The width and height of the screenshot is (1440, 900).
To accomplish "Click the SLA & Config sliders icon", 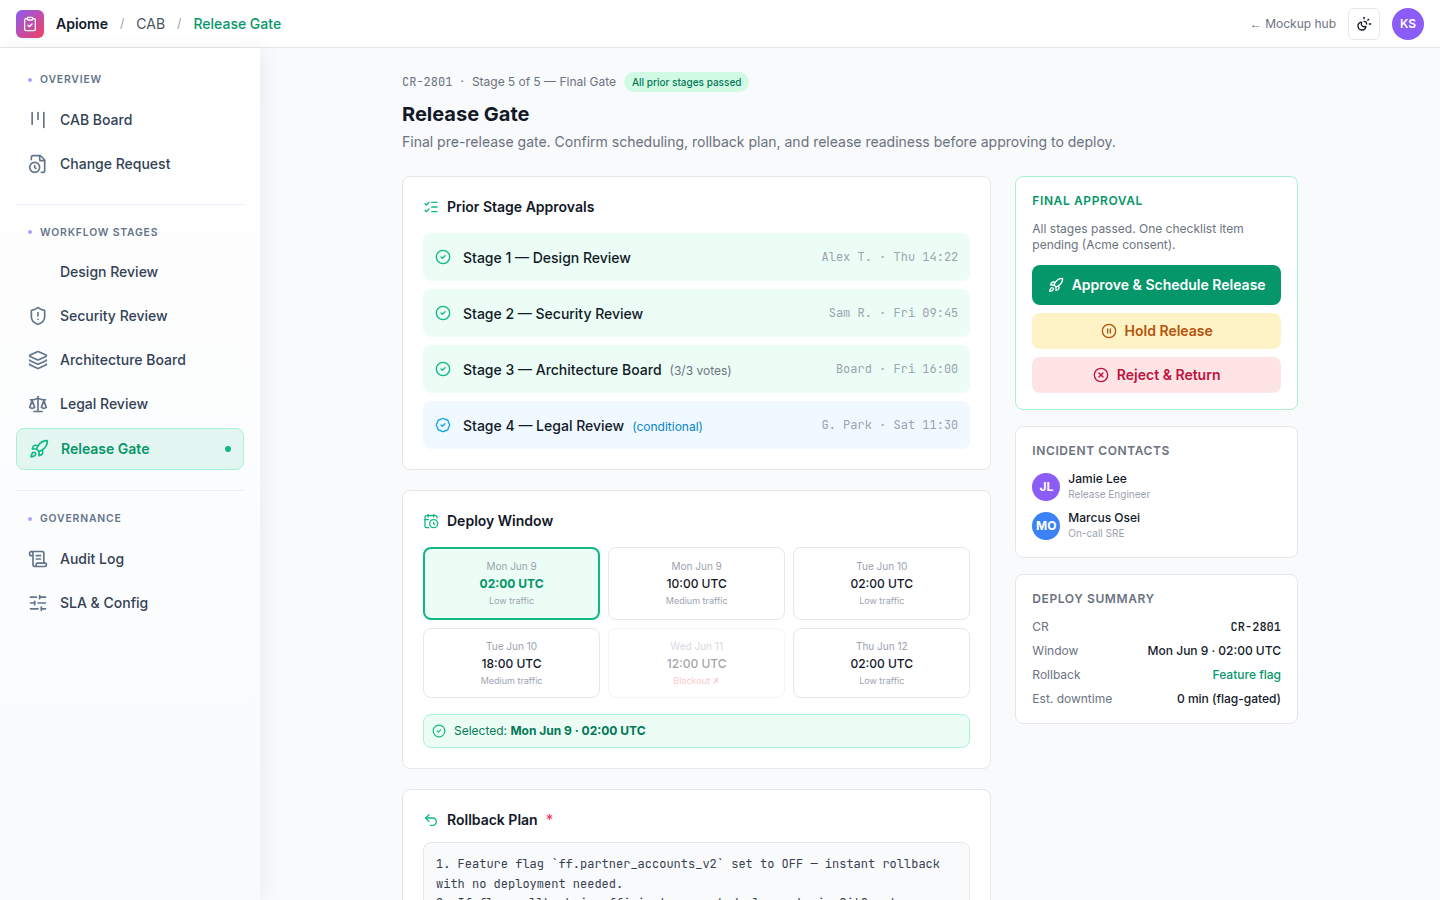I will (38, 603).
